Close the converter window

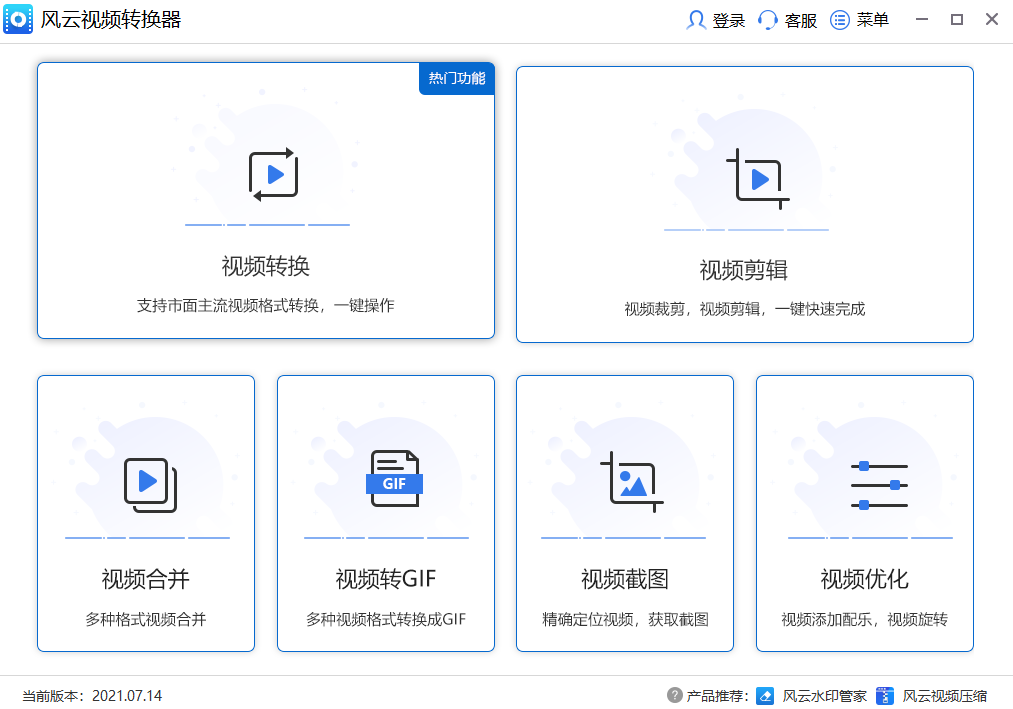[992, 19]
